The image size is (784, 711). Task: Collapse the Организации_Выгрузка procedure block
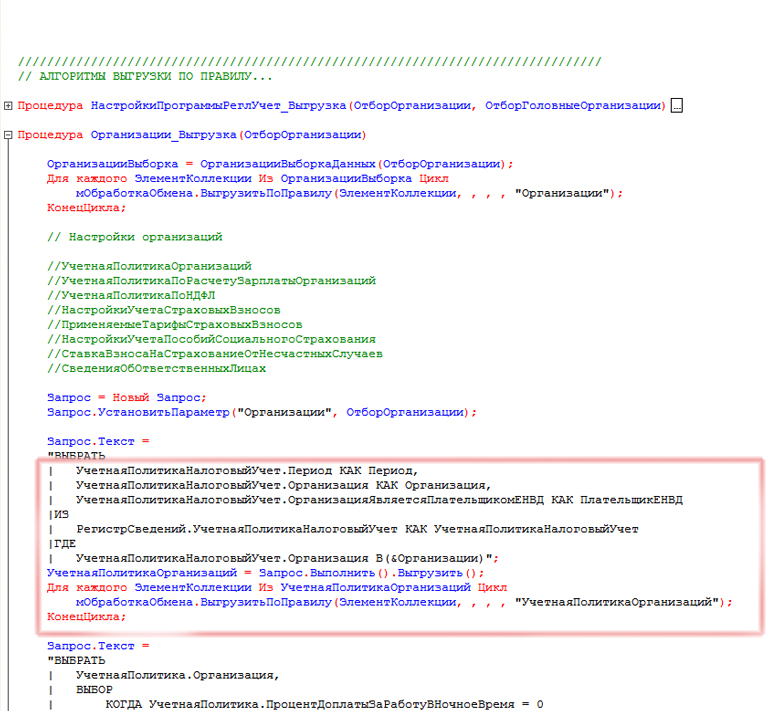click(9, 135)
